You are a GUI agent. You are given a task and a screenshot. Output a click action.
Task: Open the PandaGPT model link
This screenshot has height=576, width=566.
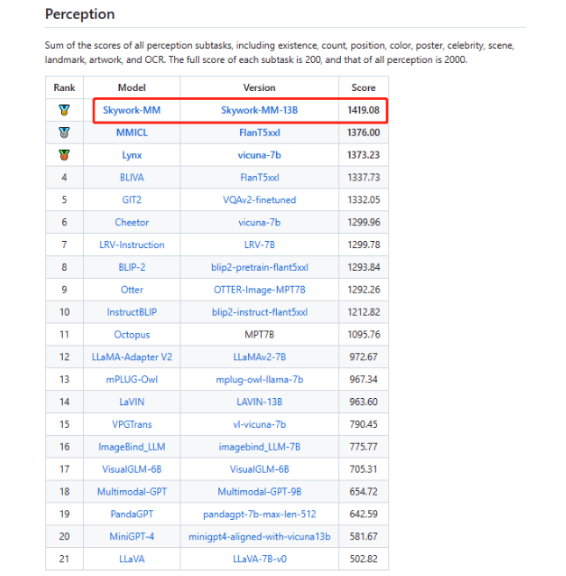(x=132, y=514)
